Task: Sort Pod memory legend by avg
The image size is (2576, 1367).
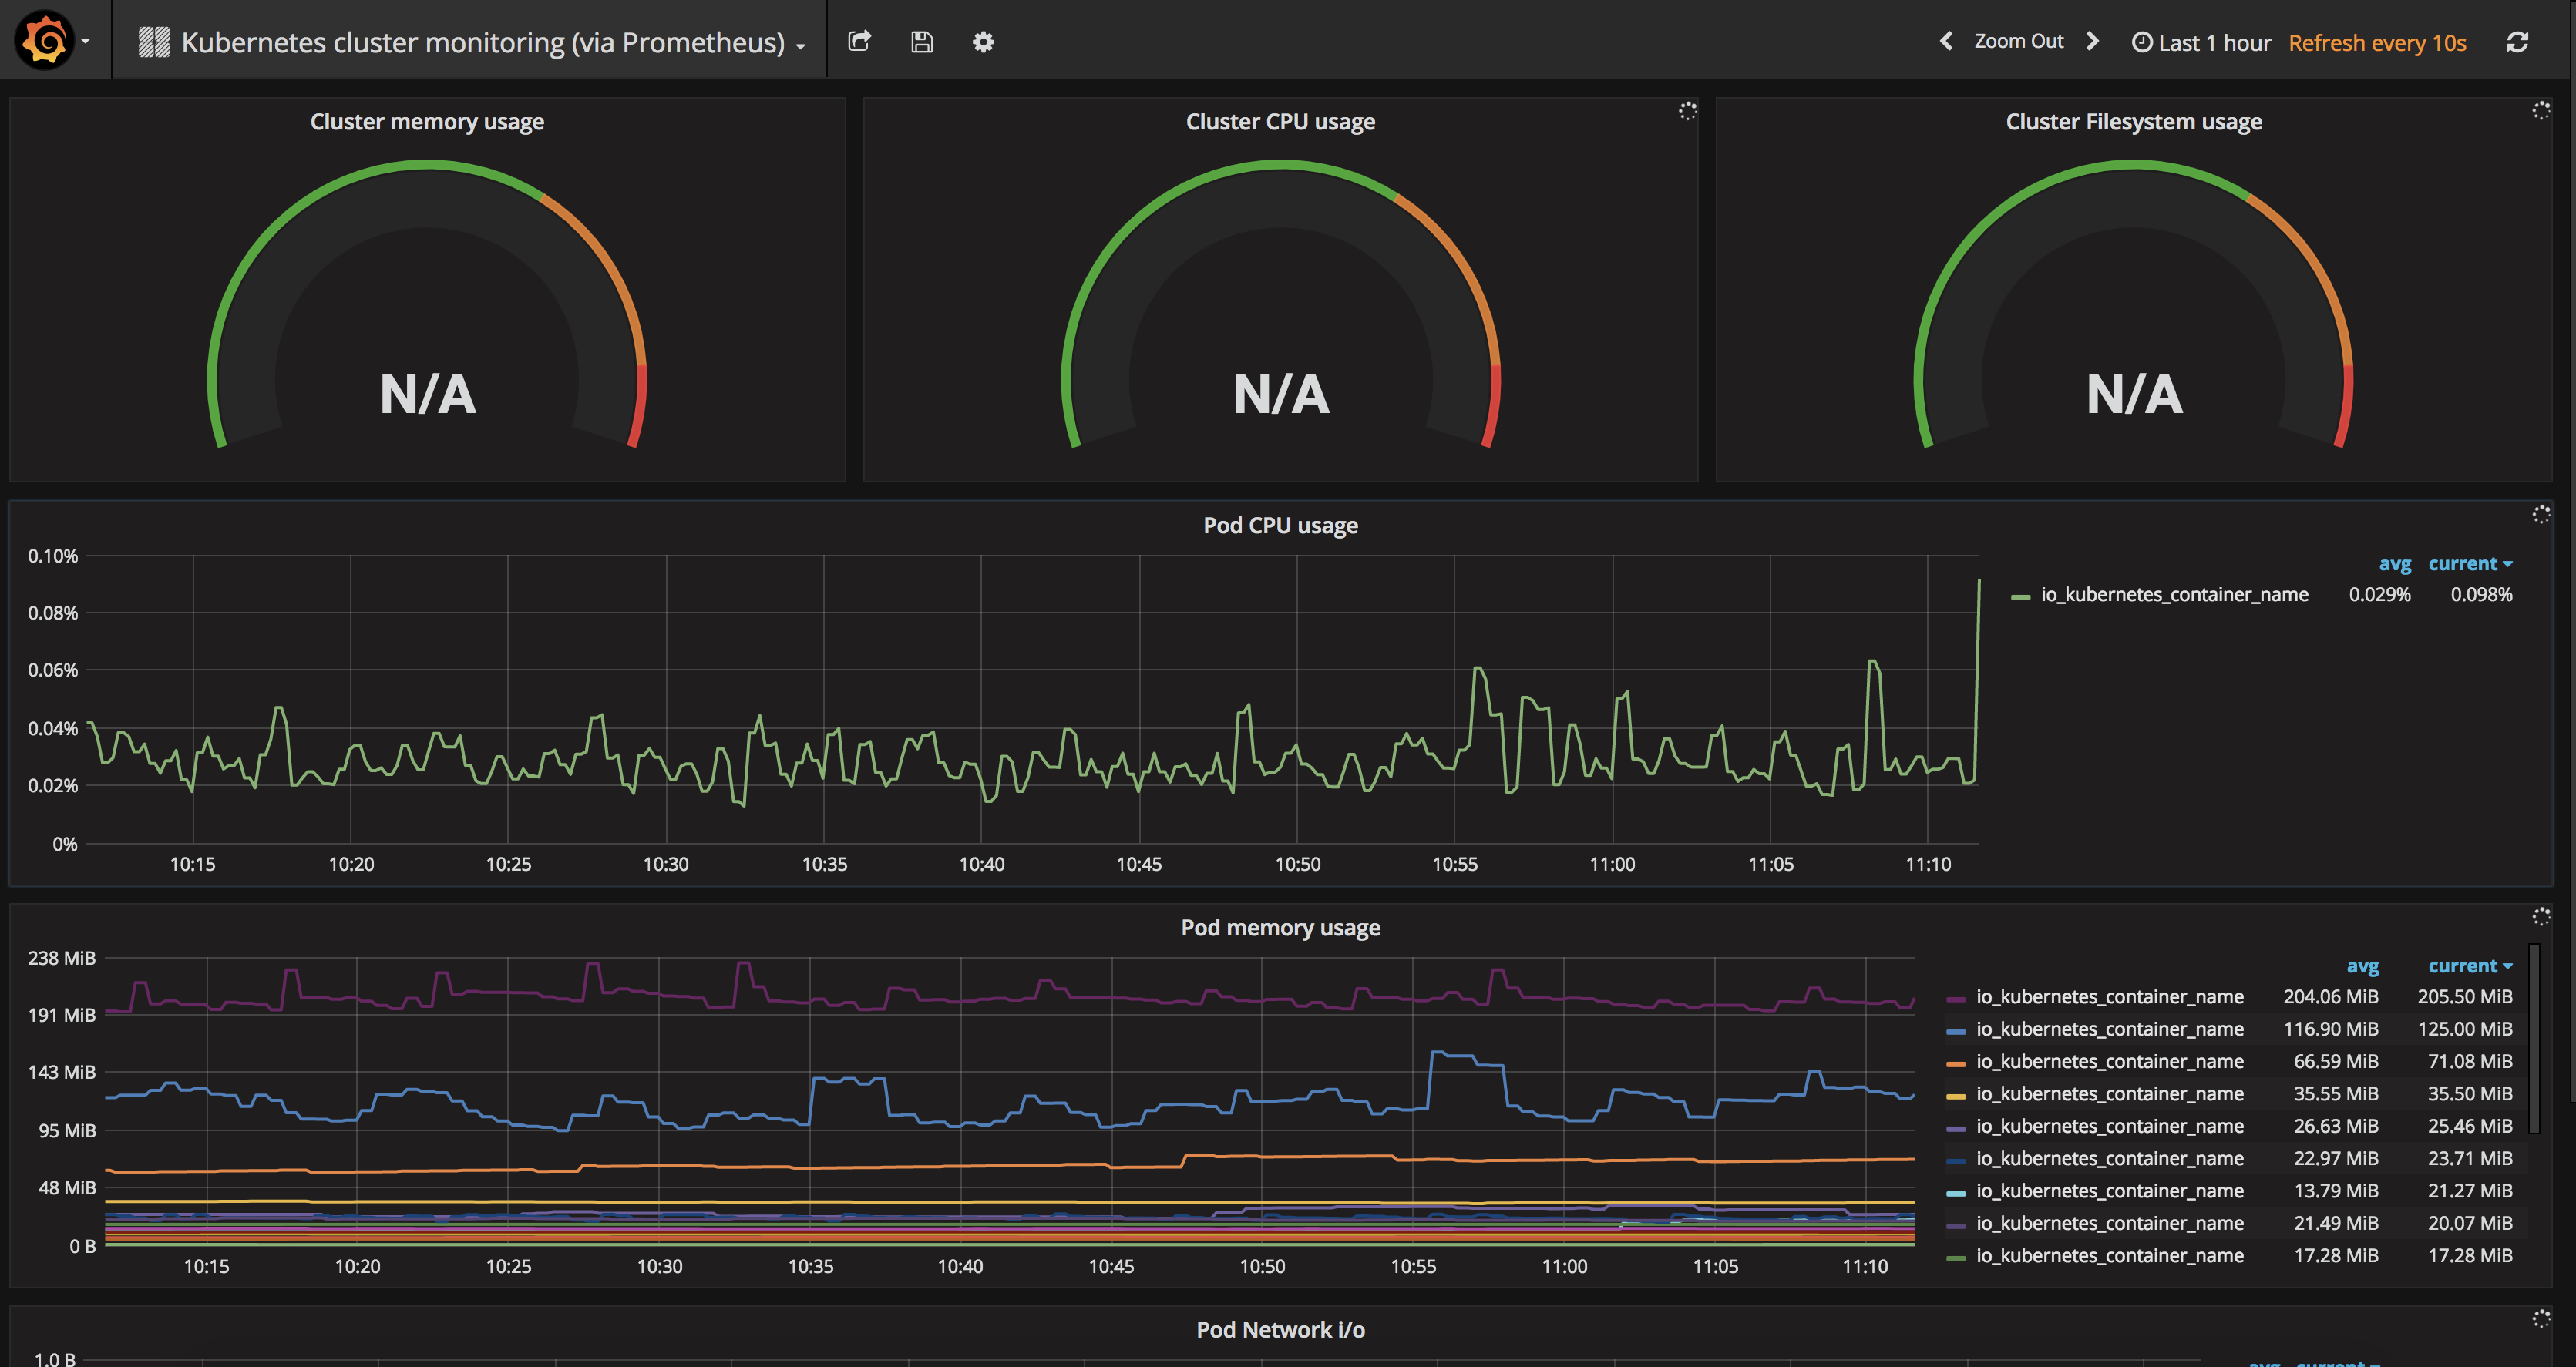Action: point(2362,966)
